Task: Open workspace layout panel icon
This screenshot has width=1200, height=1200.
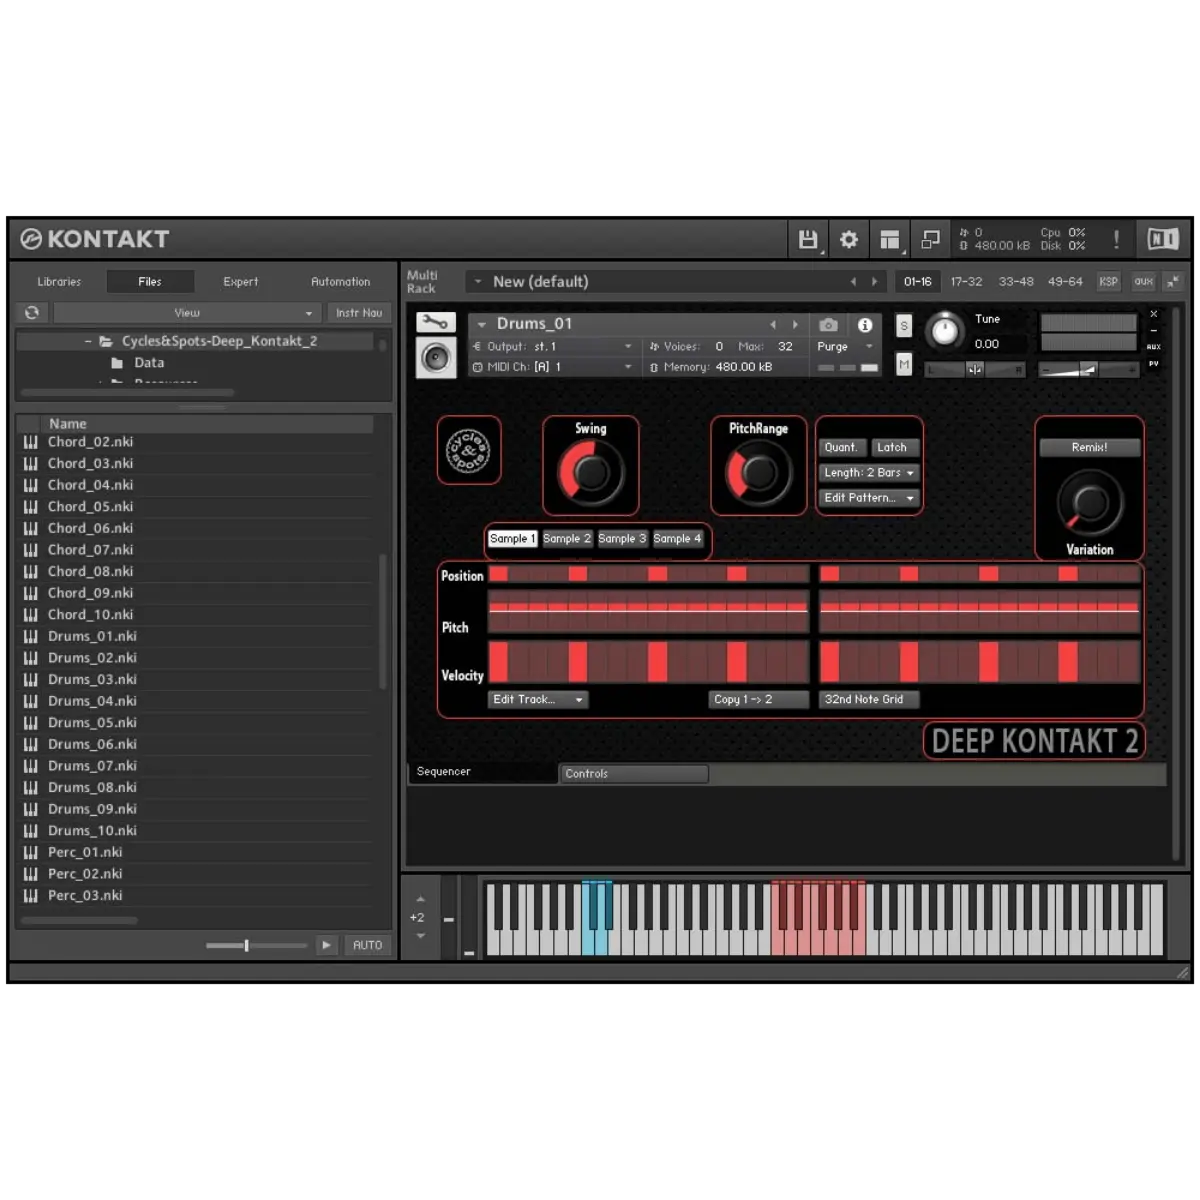Action: 889,239
